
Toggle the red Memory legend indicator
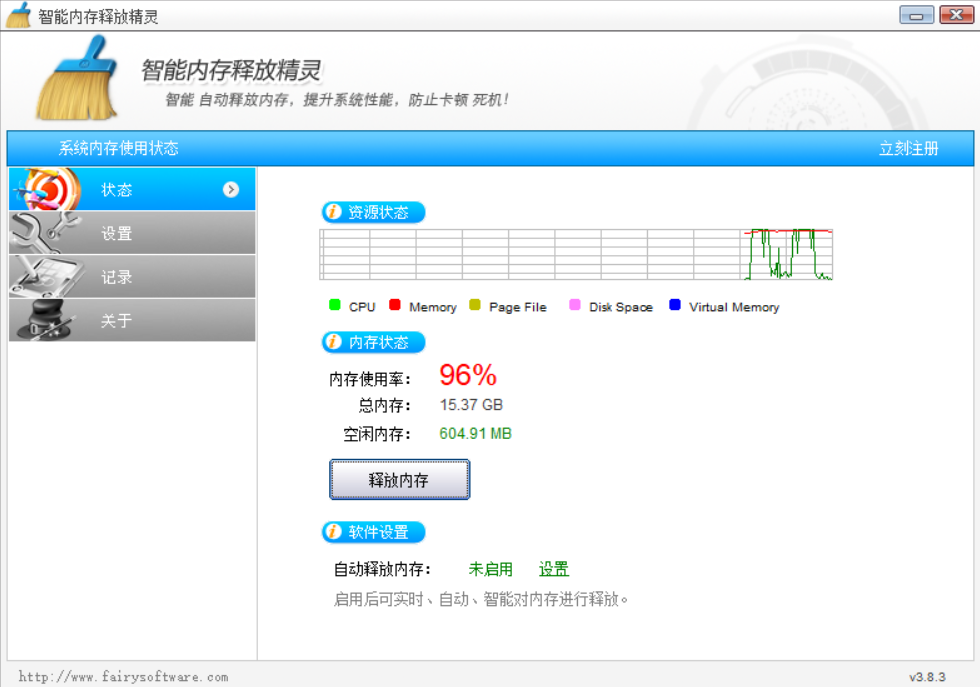coord(392,307)
